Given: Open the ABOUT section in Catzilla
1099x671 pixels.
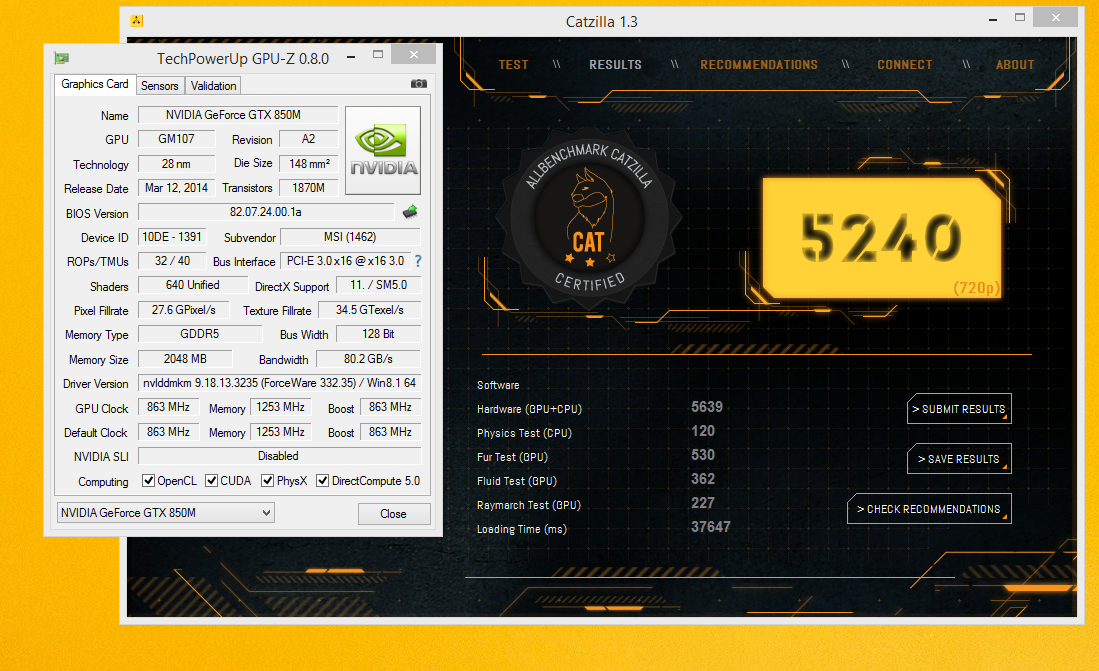Looking at the screenshot, I should (x=1015, y=65).
